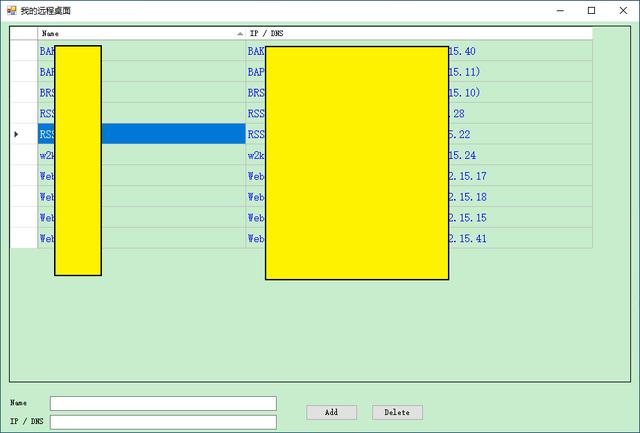Maximize the 我的远程桌面 window

591,11
